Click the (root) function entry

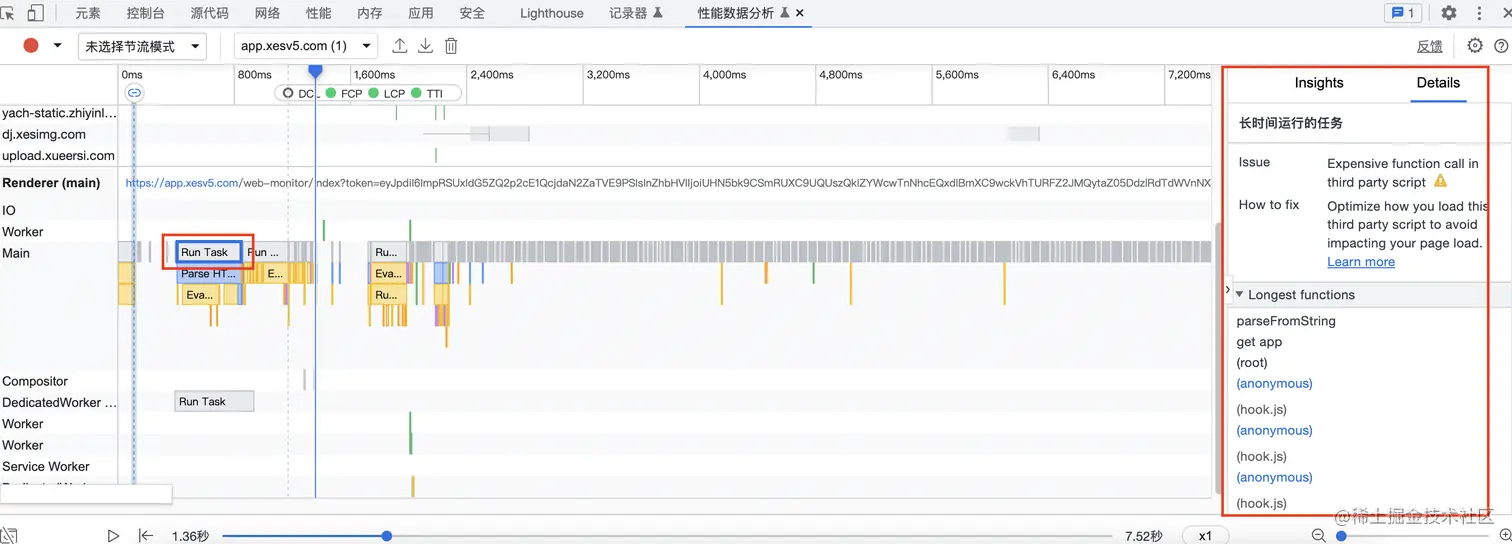coord(1252,363)
